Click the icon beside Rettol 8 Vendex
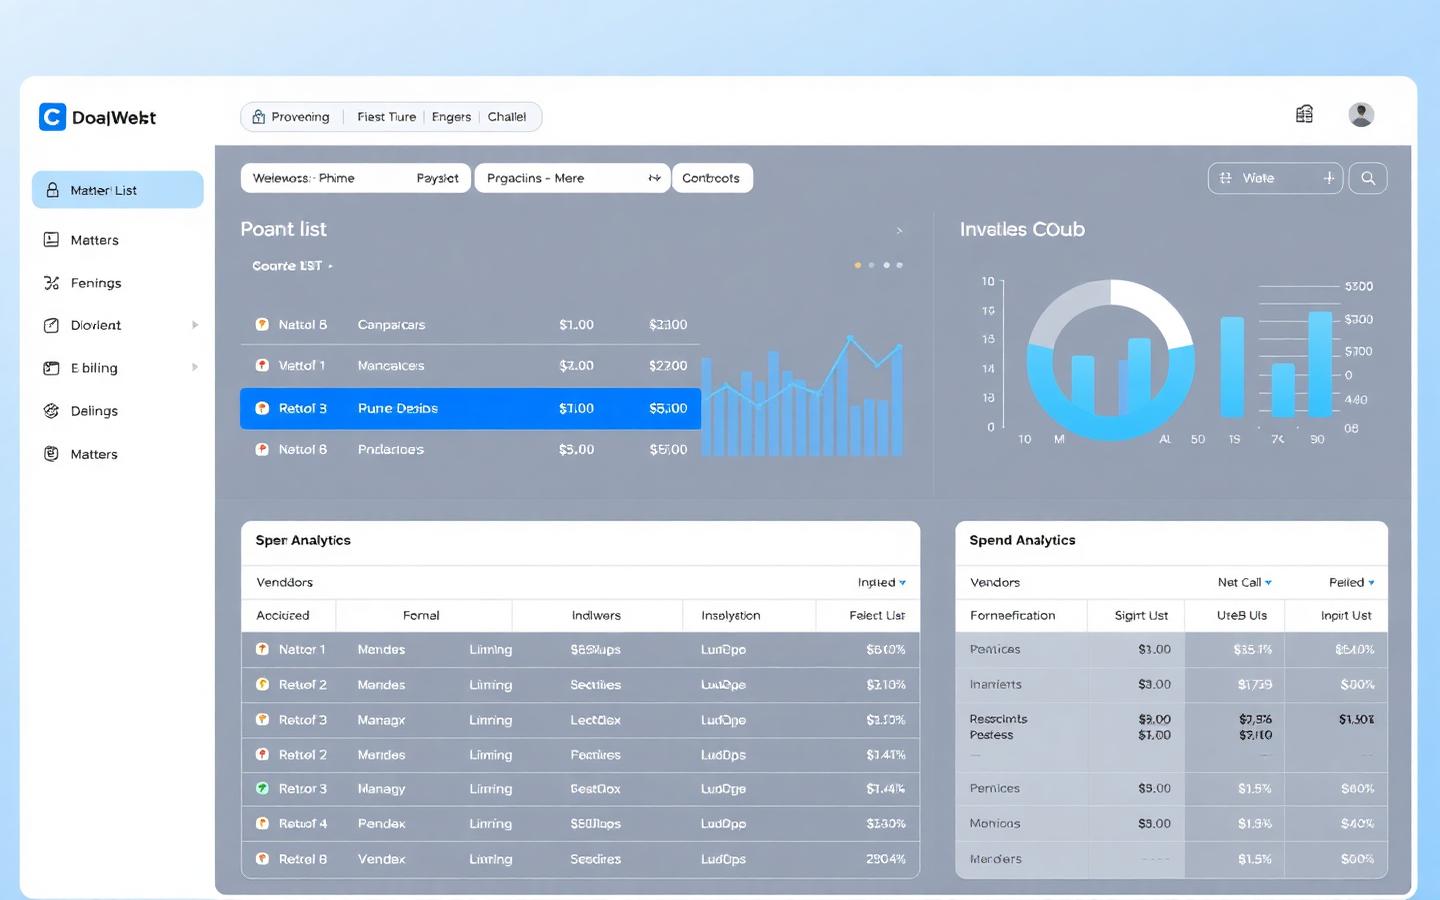The height and width of the screenshot is (900, 1440). coord(262,858)
